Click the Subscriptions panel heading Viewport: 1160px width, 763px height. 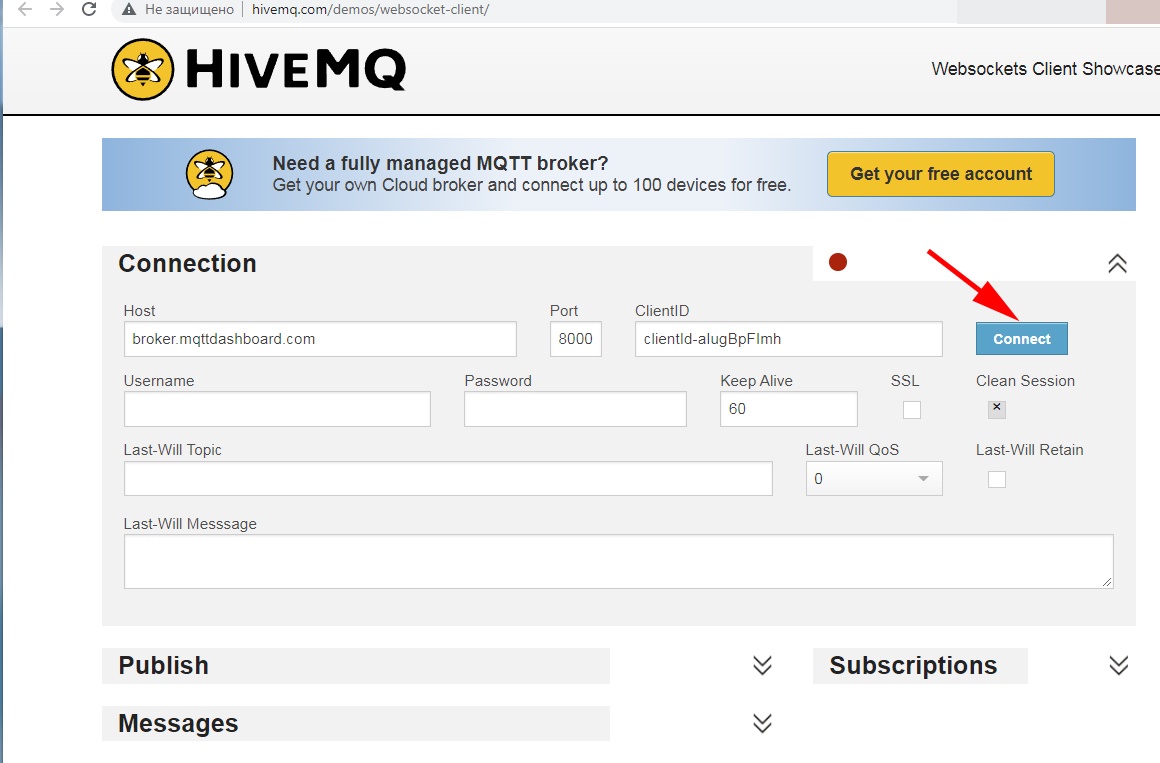913,665
